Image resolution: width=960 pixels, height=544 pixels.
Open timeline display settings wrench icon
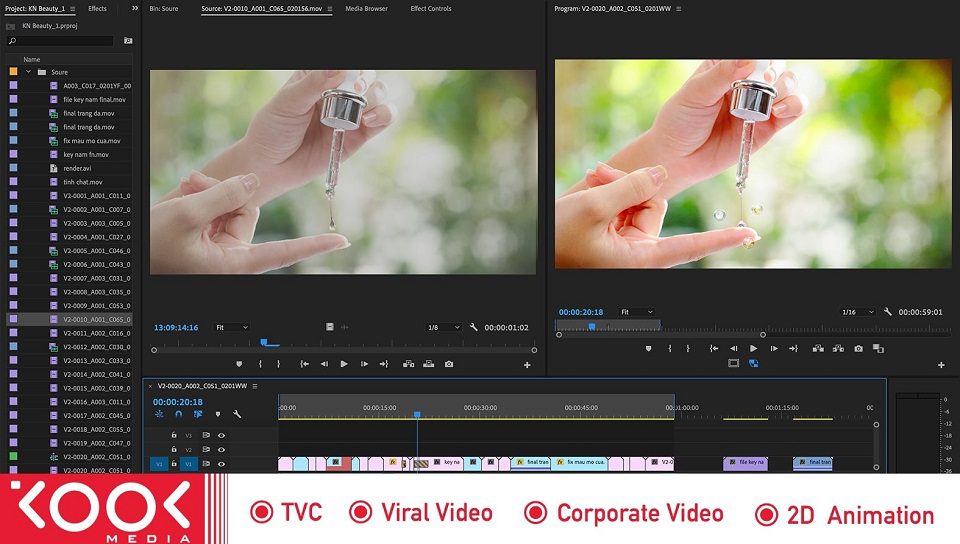point(237,414)
